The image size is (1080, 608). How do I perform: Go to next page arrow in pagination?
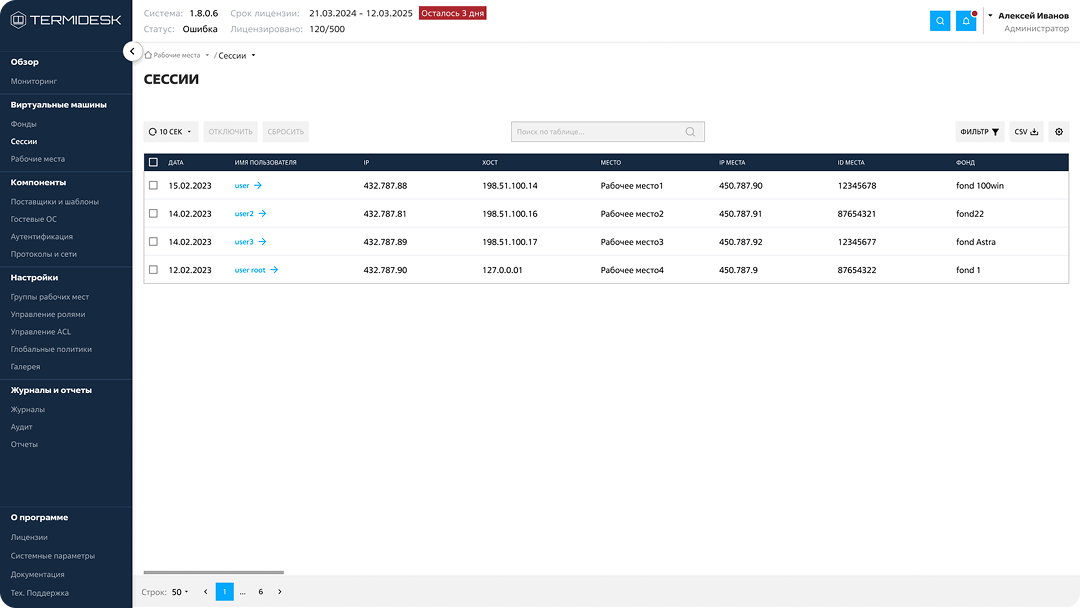[279, 592]
